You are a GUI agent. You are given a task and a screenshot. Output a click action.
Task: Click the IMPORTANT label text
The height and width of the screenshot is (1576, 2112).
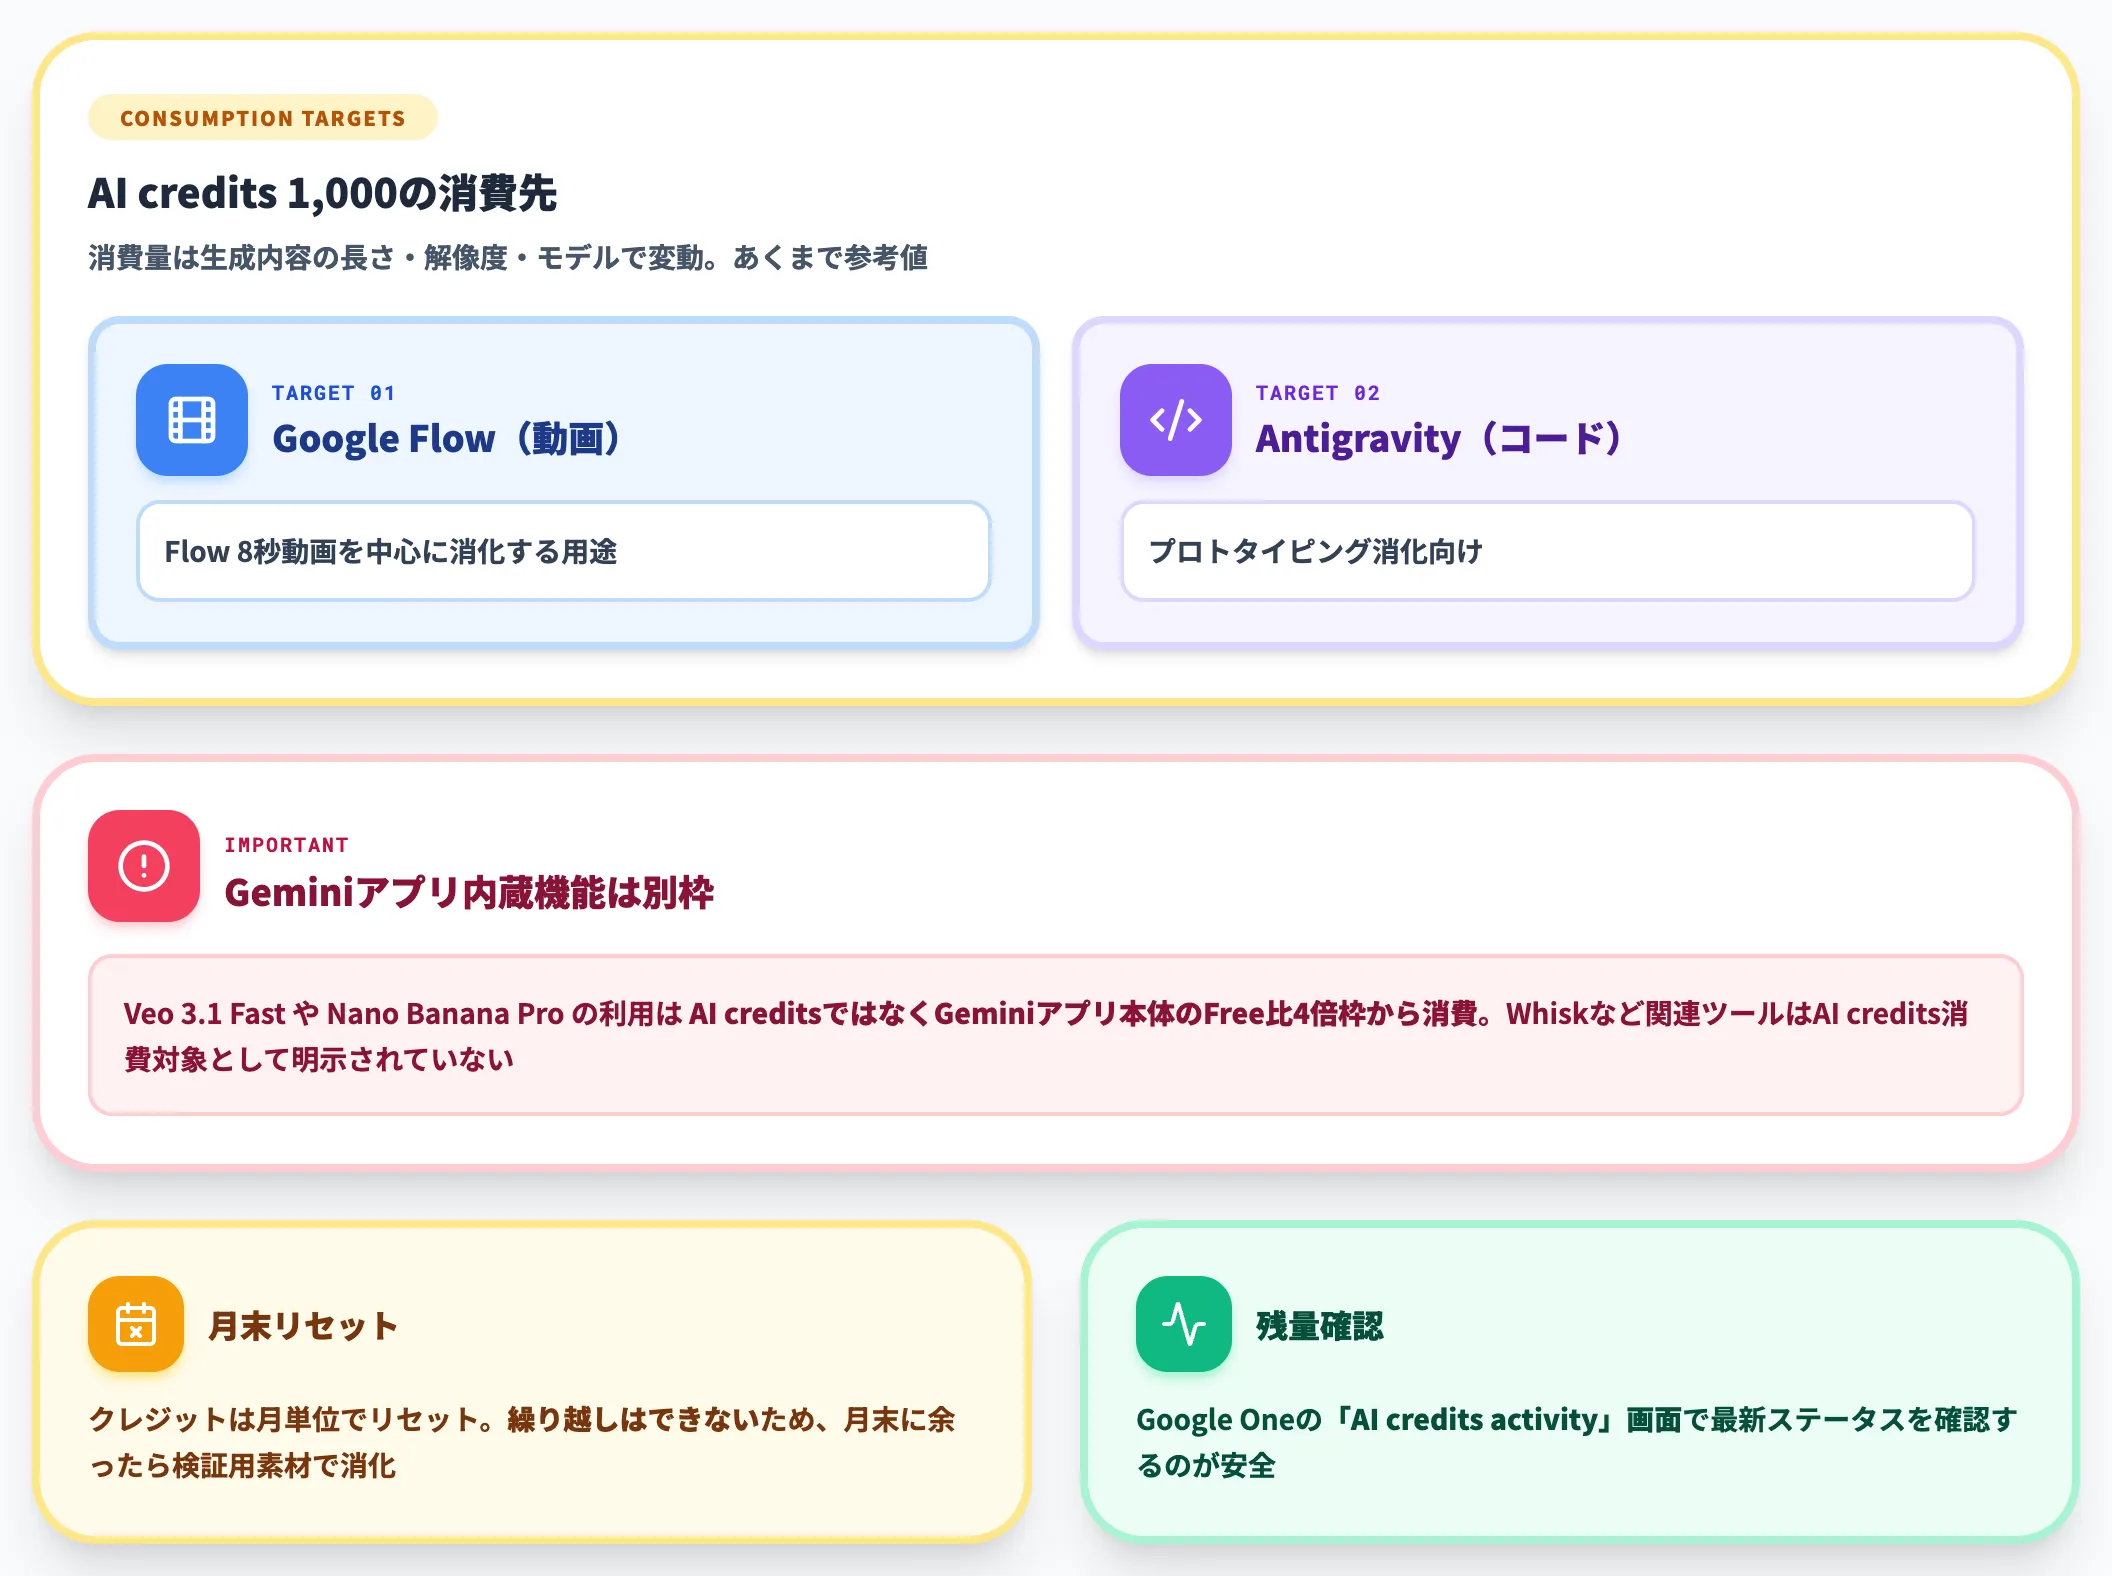click(x=286, y=845)
